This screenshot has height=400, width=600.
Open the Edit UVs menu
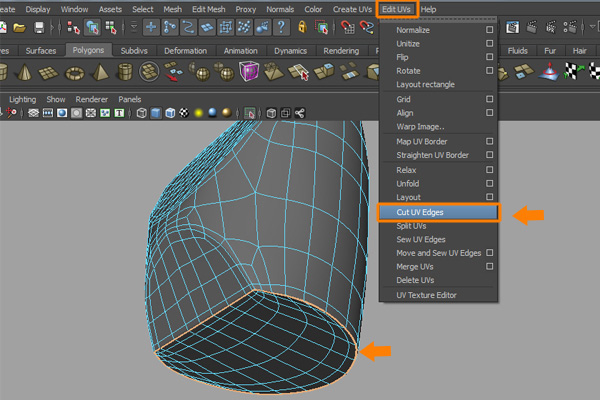(x=398, y=9)
